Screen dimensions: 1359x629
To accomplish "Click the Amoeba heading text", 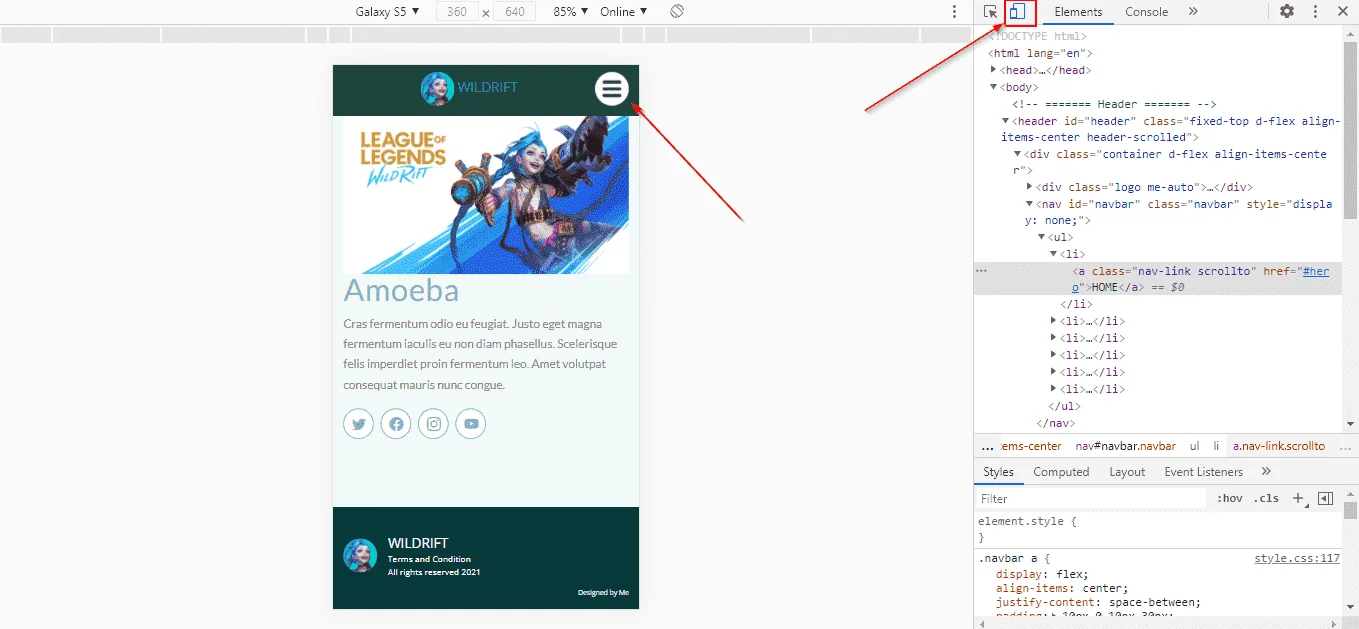I will pos(401,290).
